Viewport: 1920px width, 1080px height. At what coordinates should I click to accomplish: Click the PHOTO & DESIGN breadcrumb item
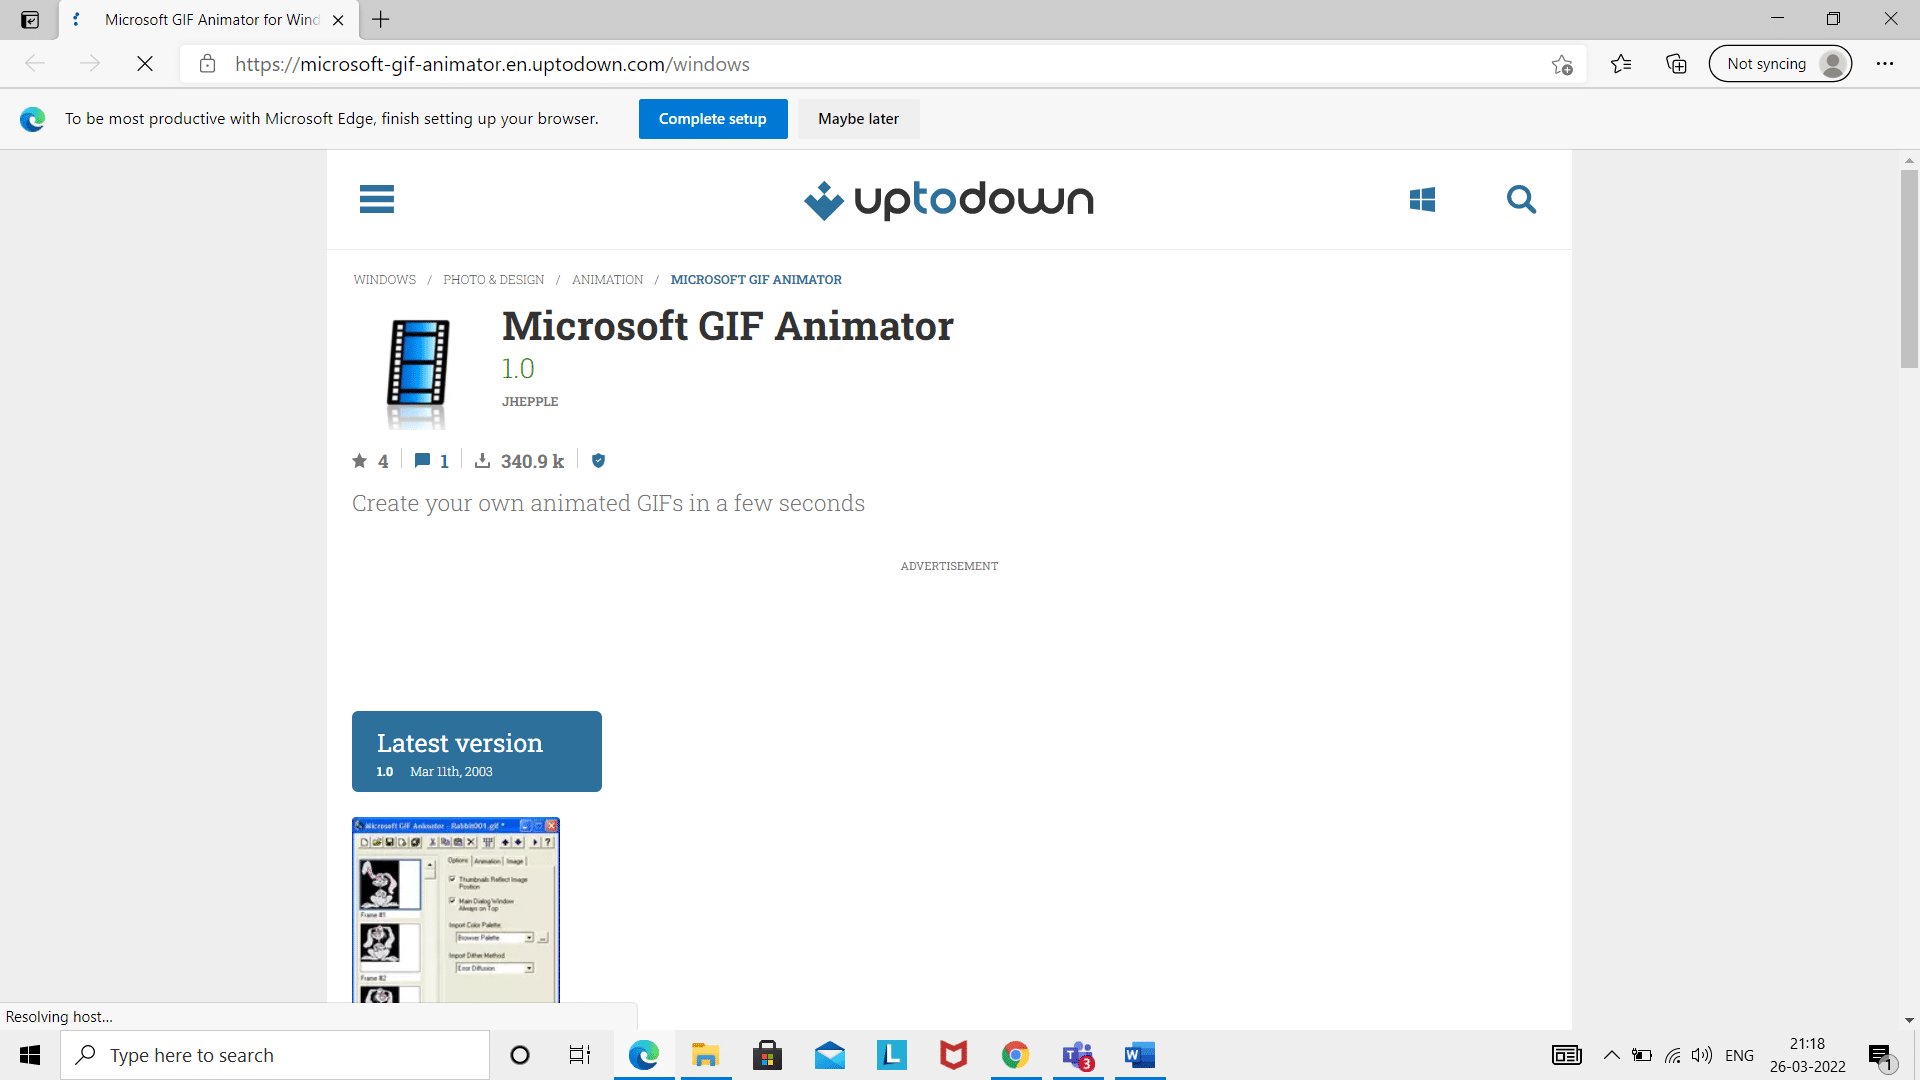[x=493, y=278]
